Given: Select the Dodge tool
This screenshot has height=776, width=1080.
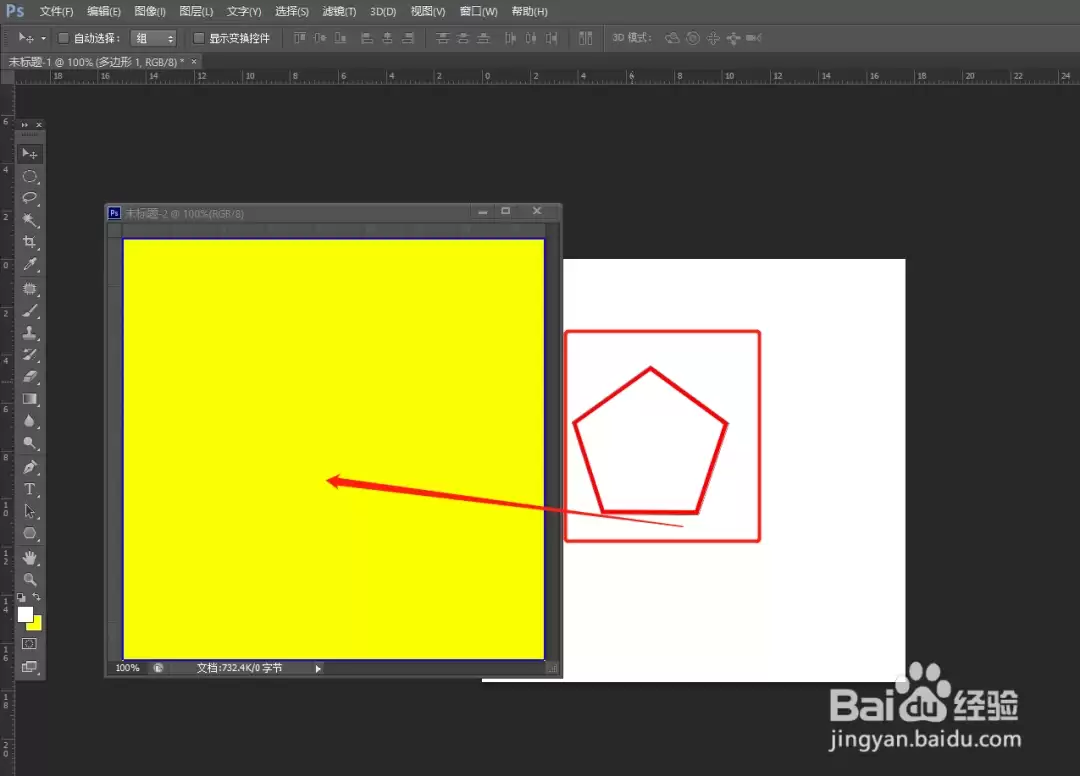Looking at the screenshot, I should pos(30,443).
